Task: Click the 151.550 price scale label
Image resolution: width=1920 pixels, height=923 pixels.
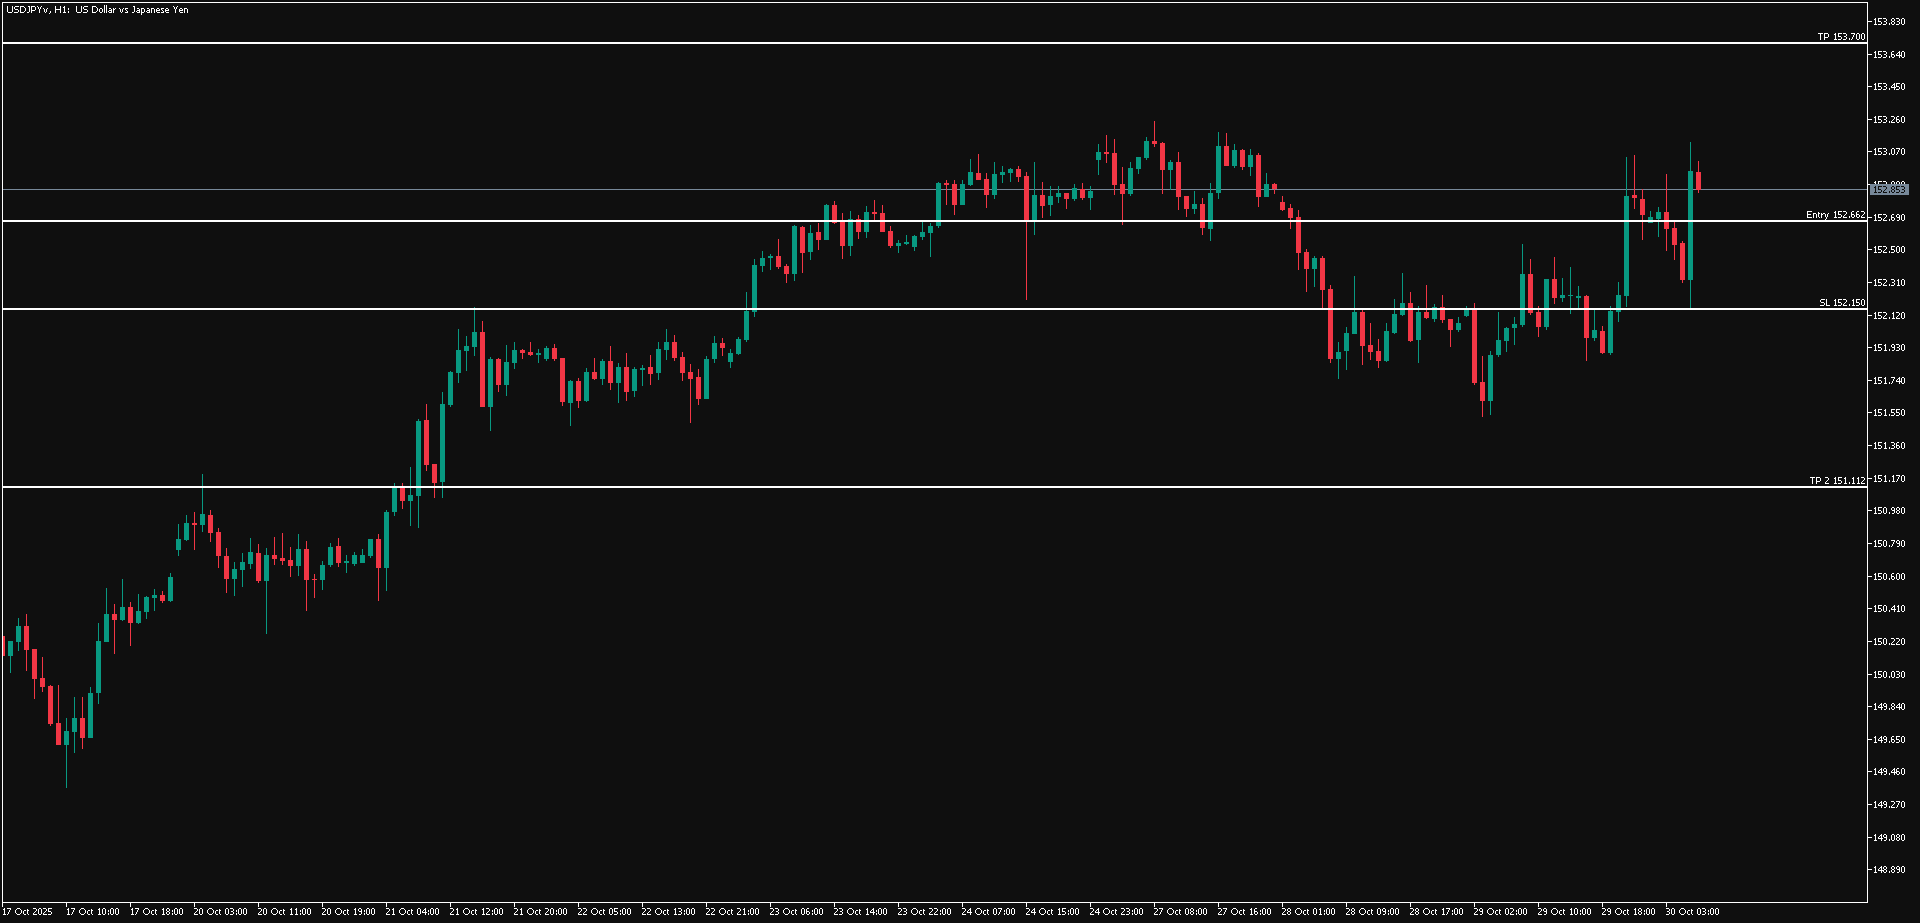Action: click(x=1888, y=413)
